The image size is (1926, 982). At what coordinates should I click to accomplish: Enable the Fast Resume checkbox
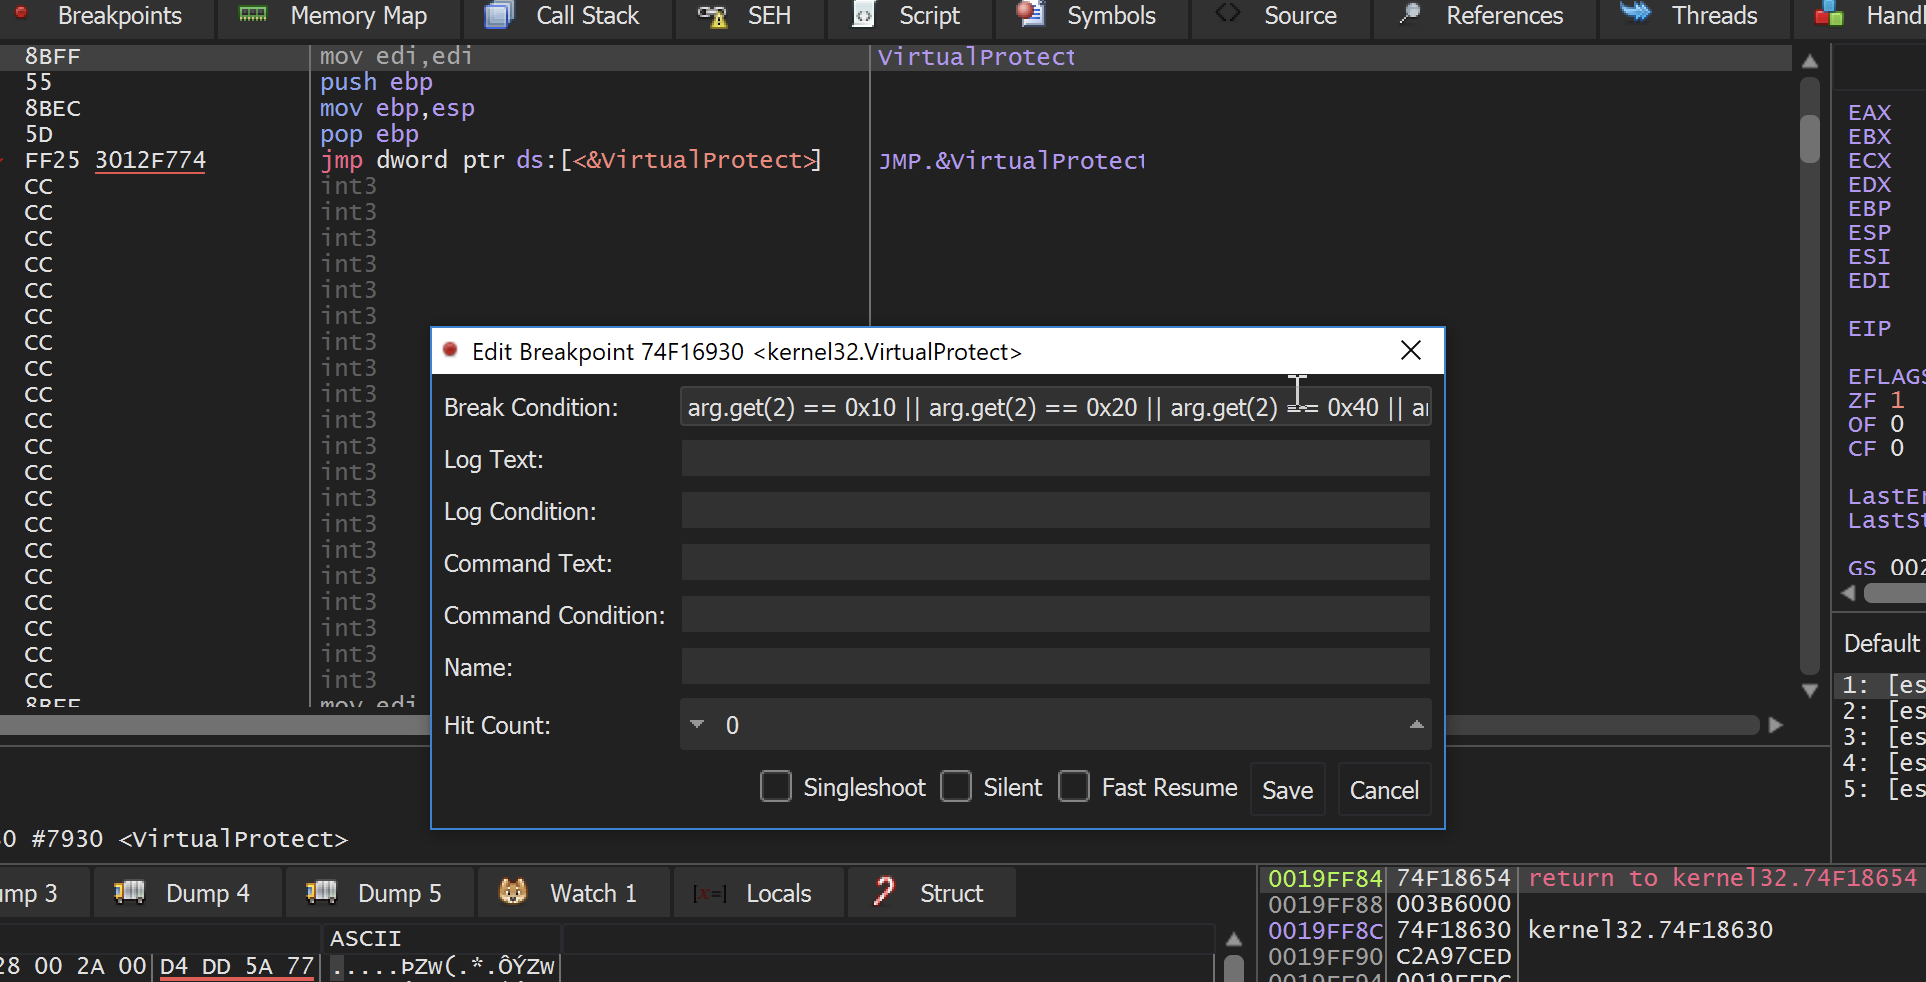coord(1074,787)
